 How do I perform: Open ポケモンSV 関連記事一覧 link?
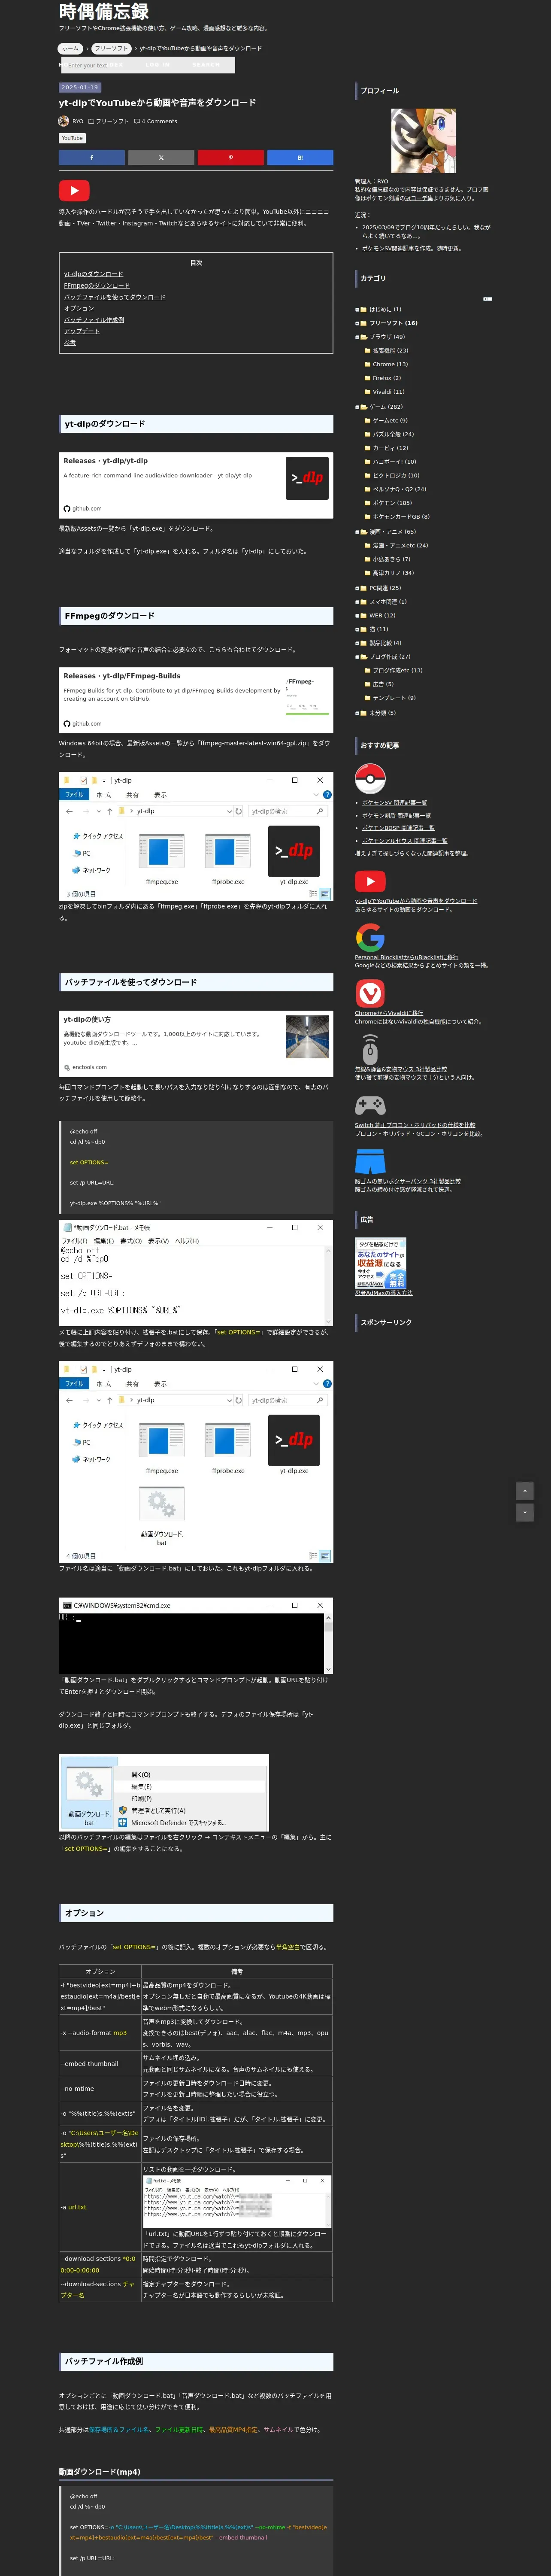coord(394,803)
